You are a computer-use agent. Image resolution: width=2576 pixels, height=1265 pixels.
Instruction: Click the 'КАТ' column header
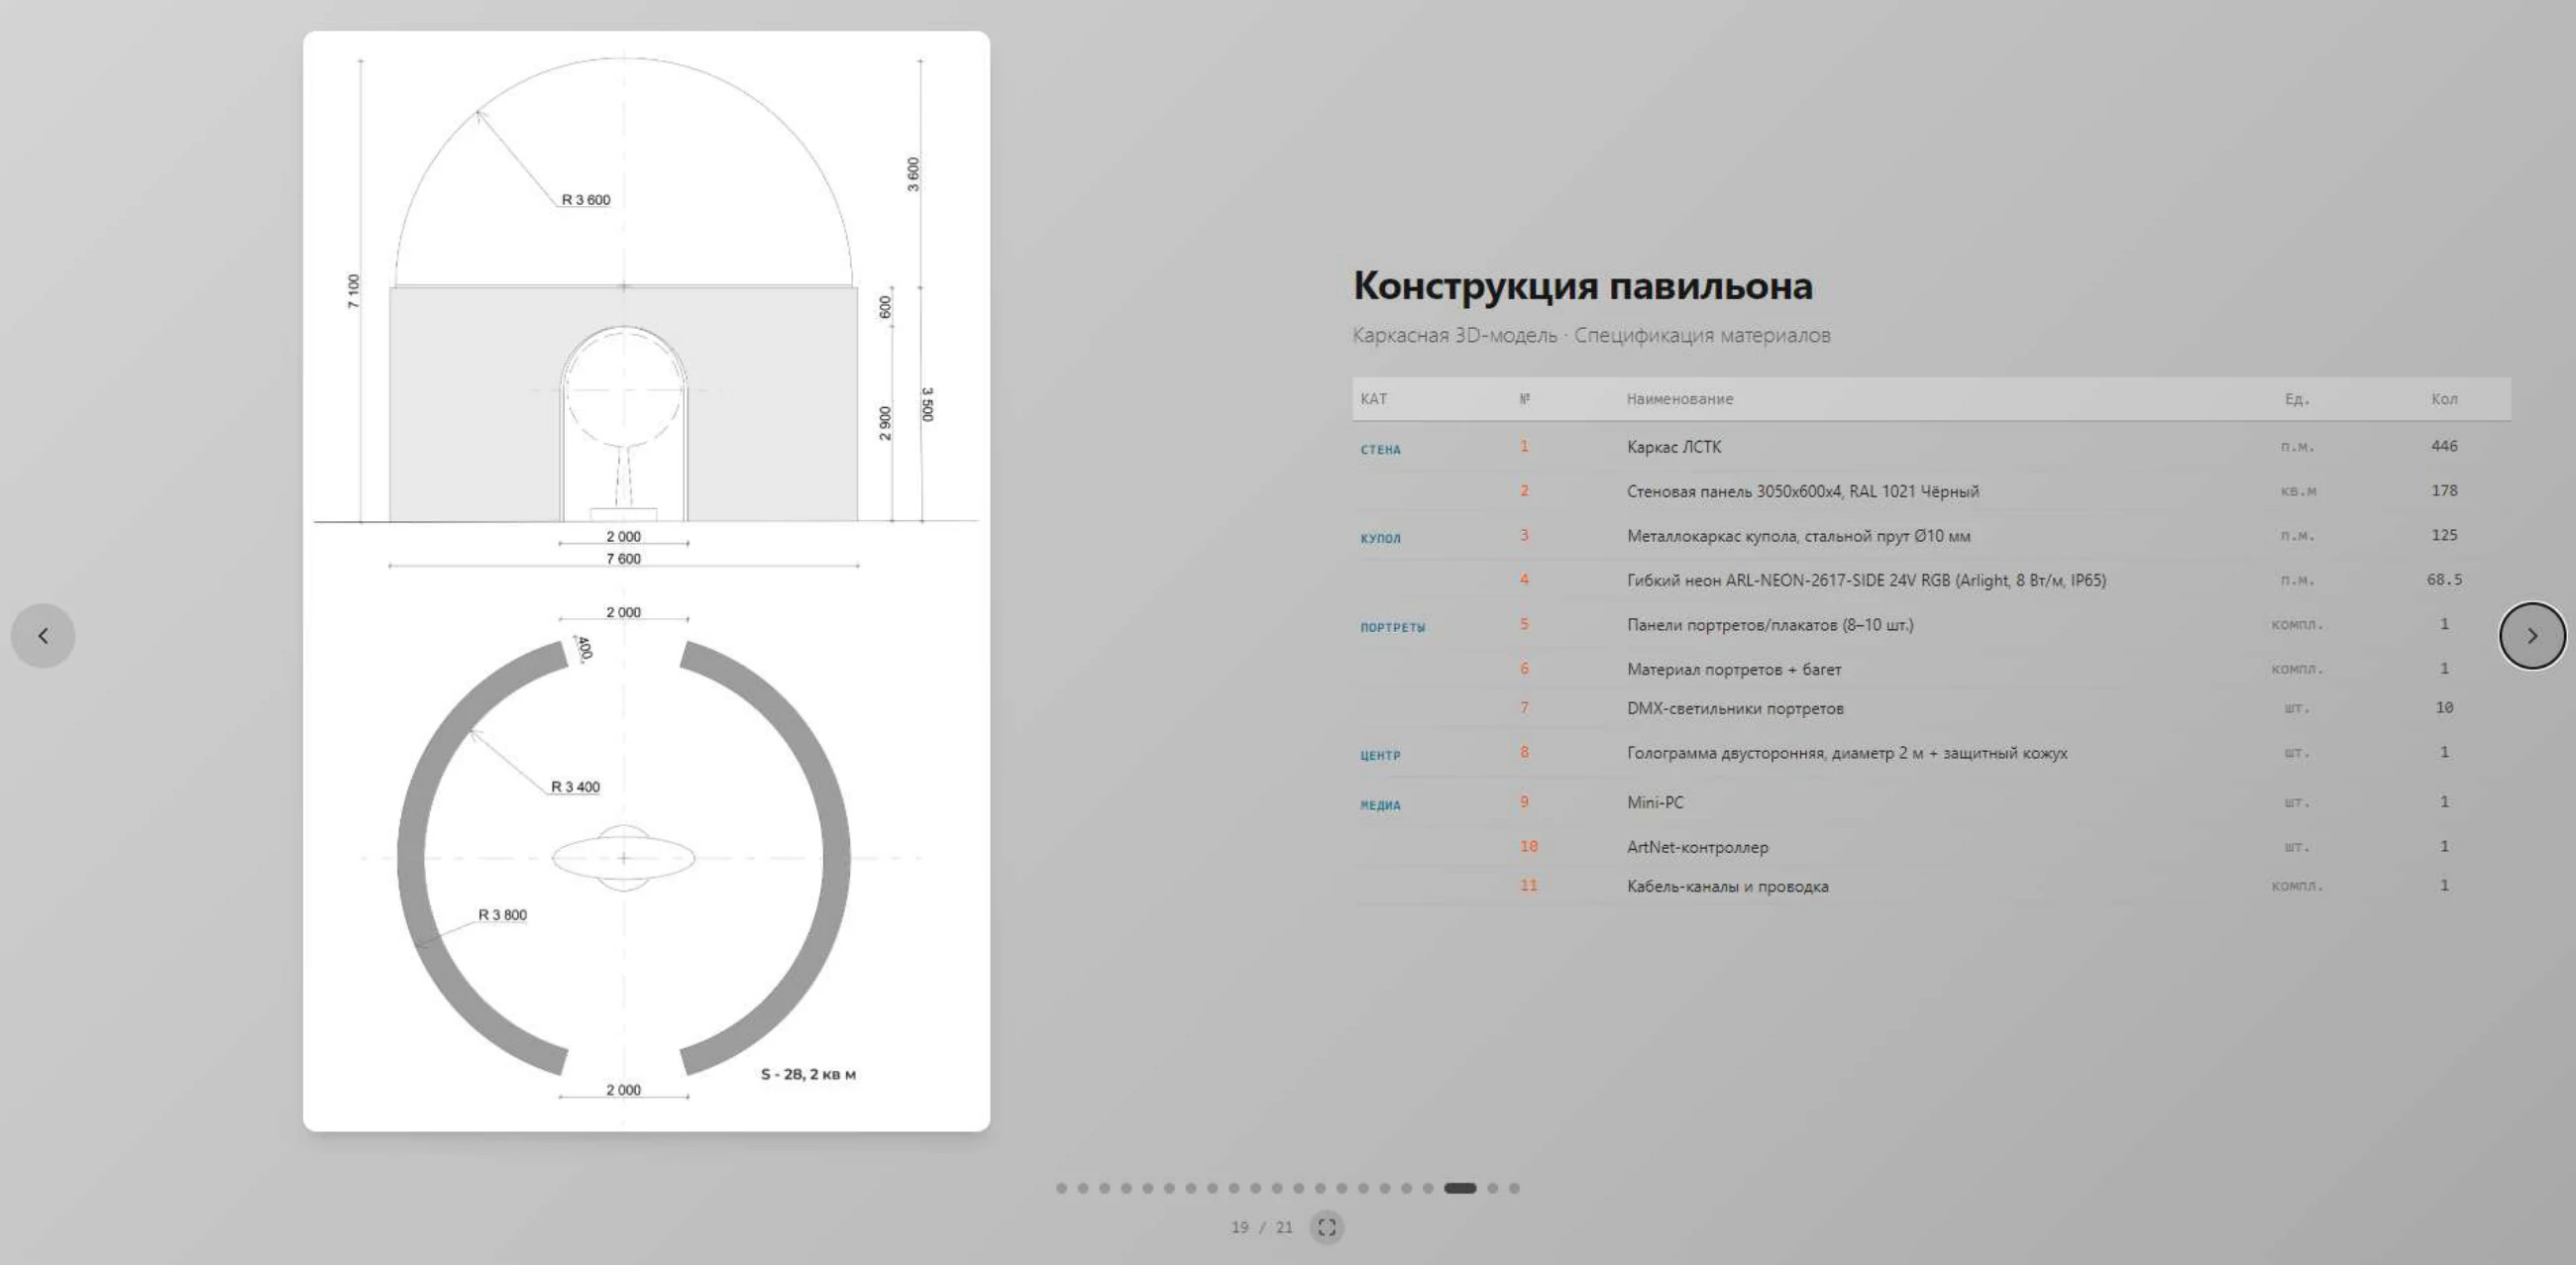coord(1373,399)
